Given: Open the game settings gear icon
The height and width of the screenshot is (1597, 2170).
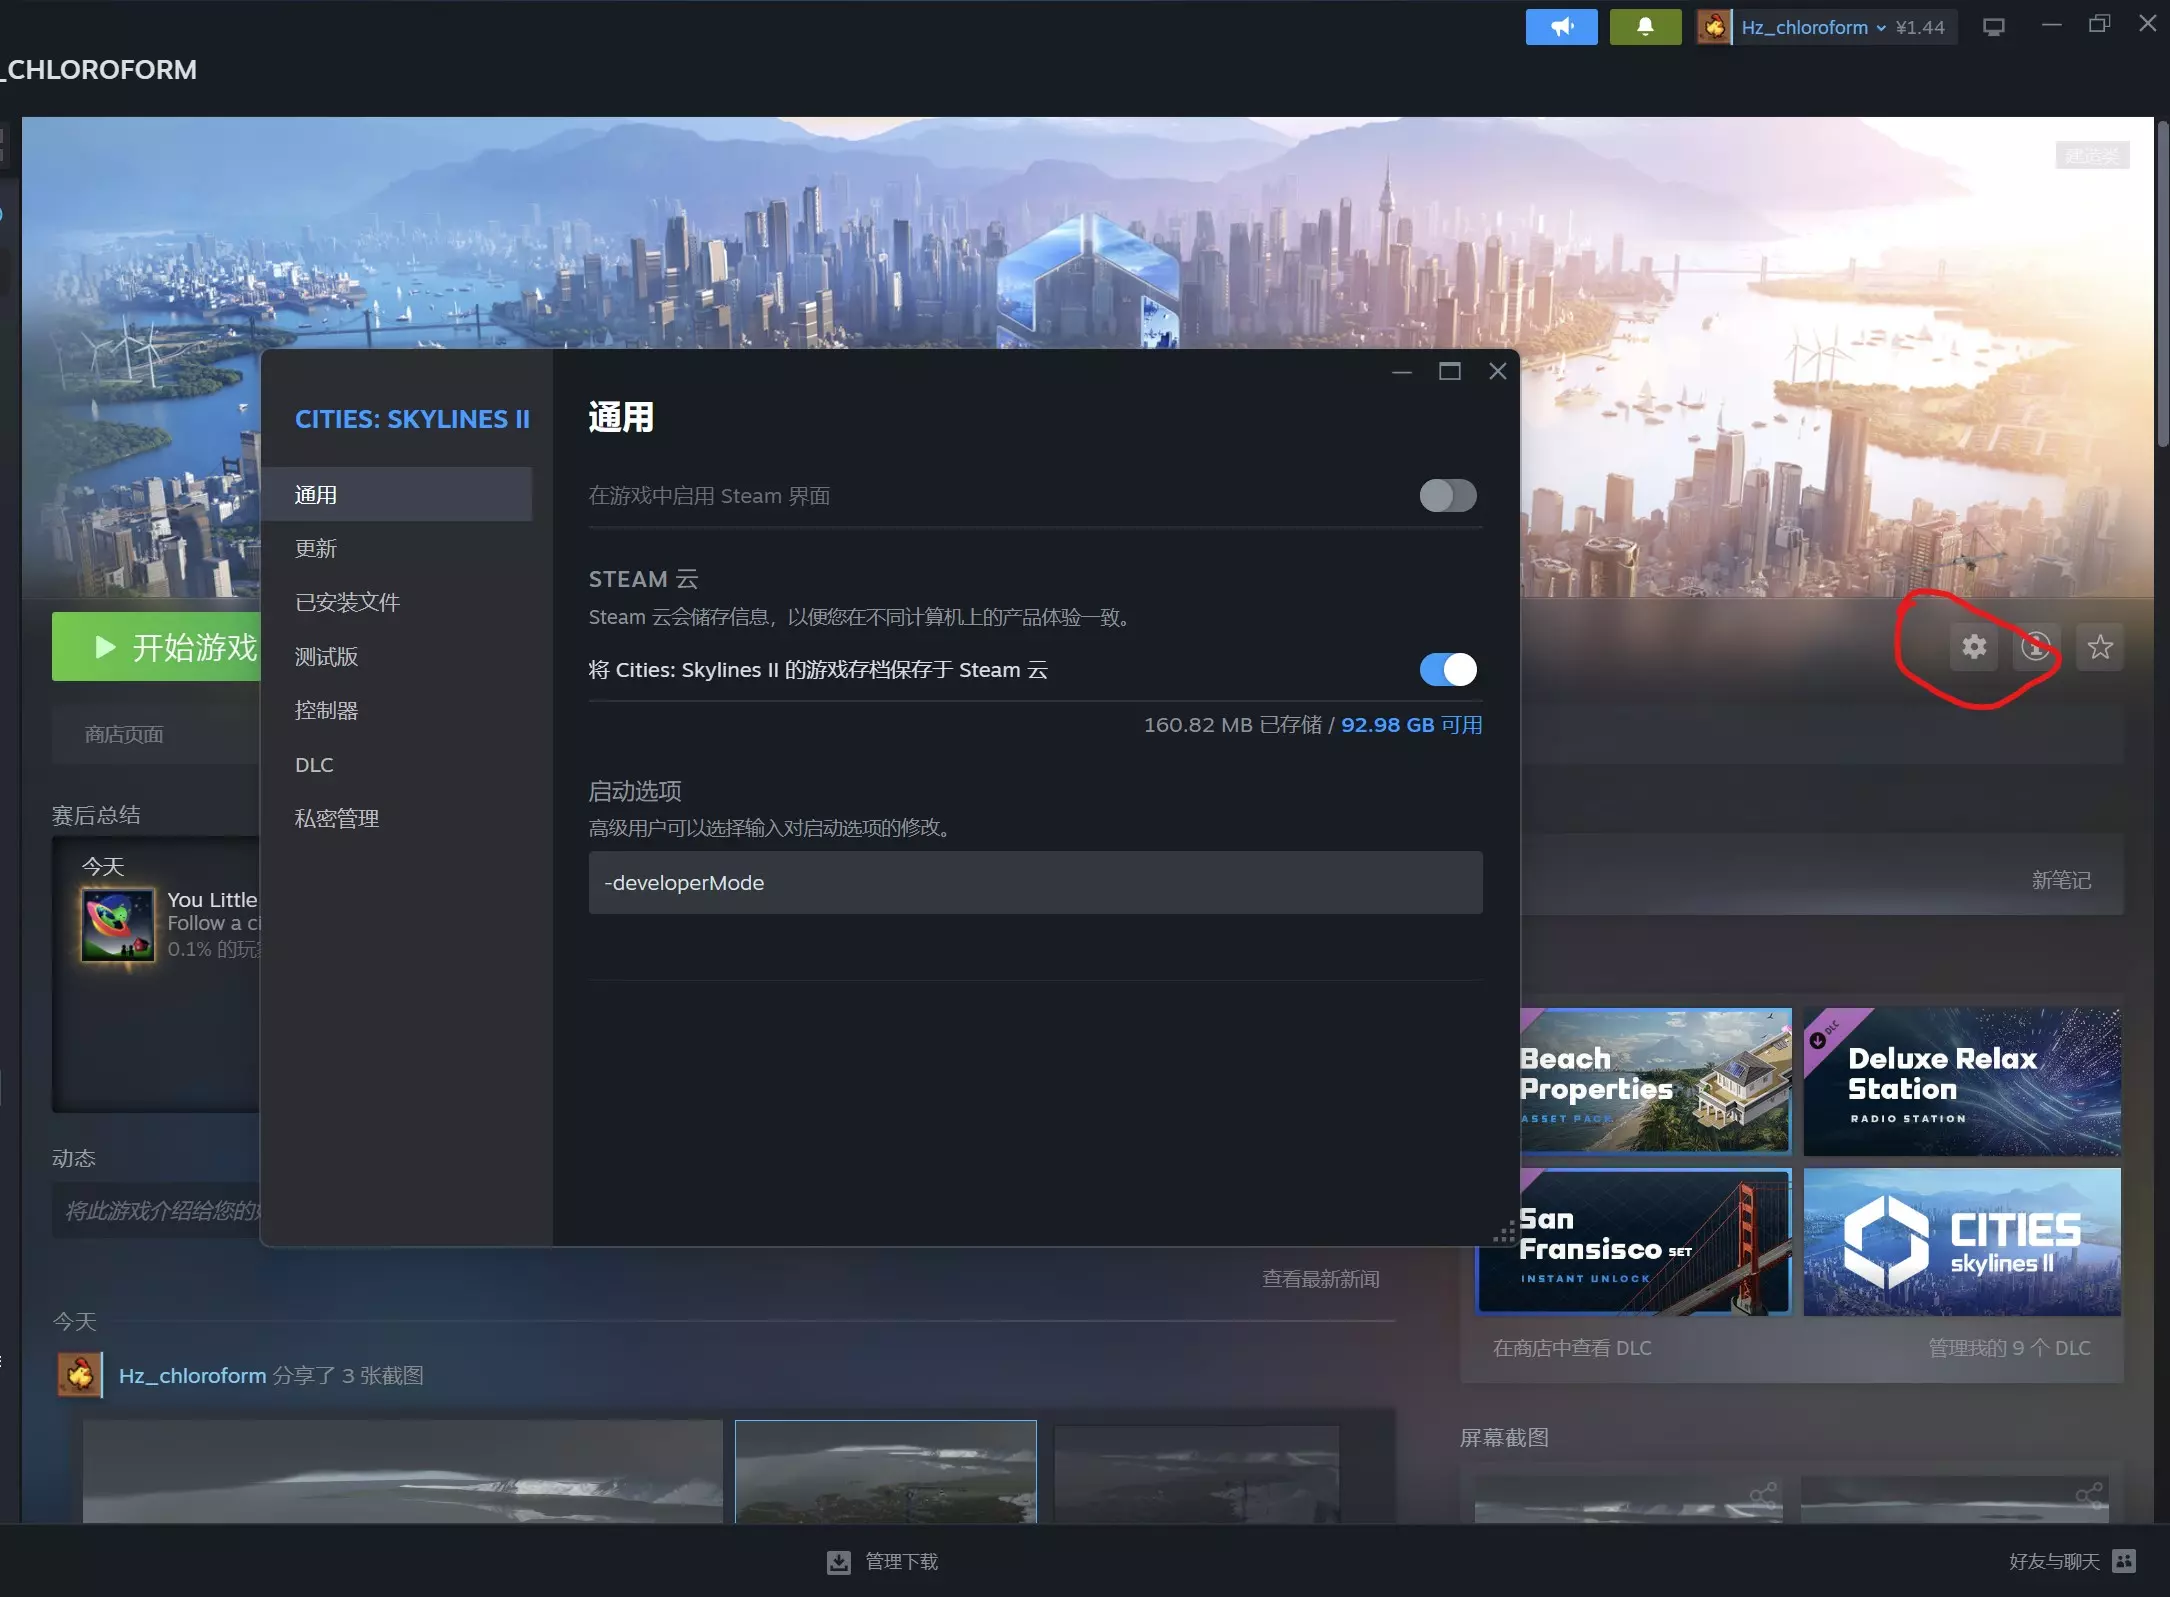Looking at the screenshot, I should tap(1973, 647).
